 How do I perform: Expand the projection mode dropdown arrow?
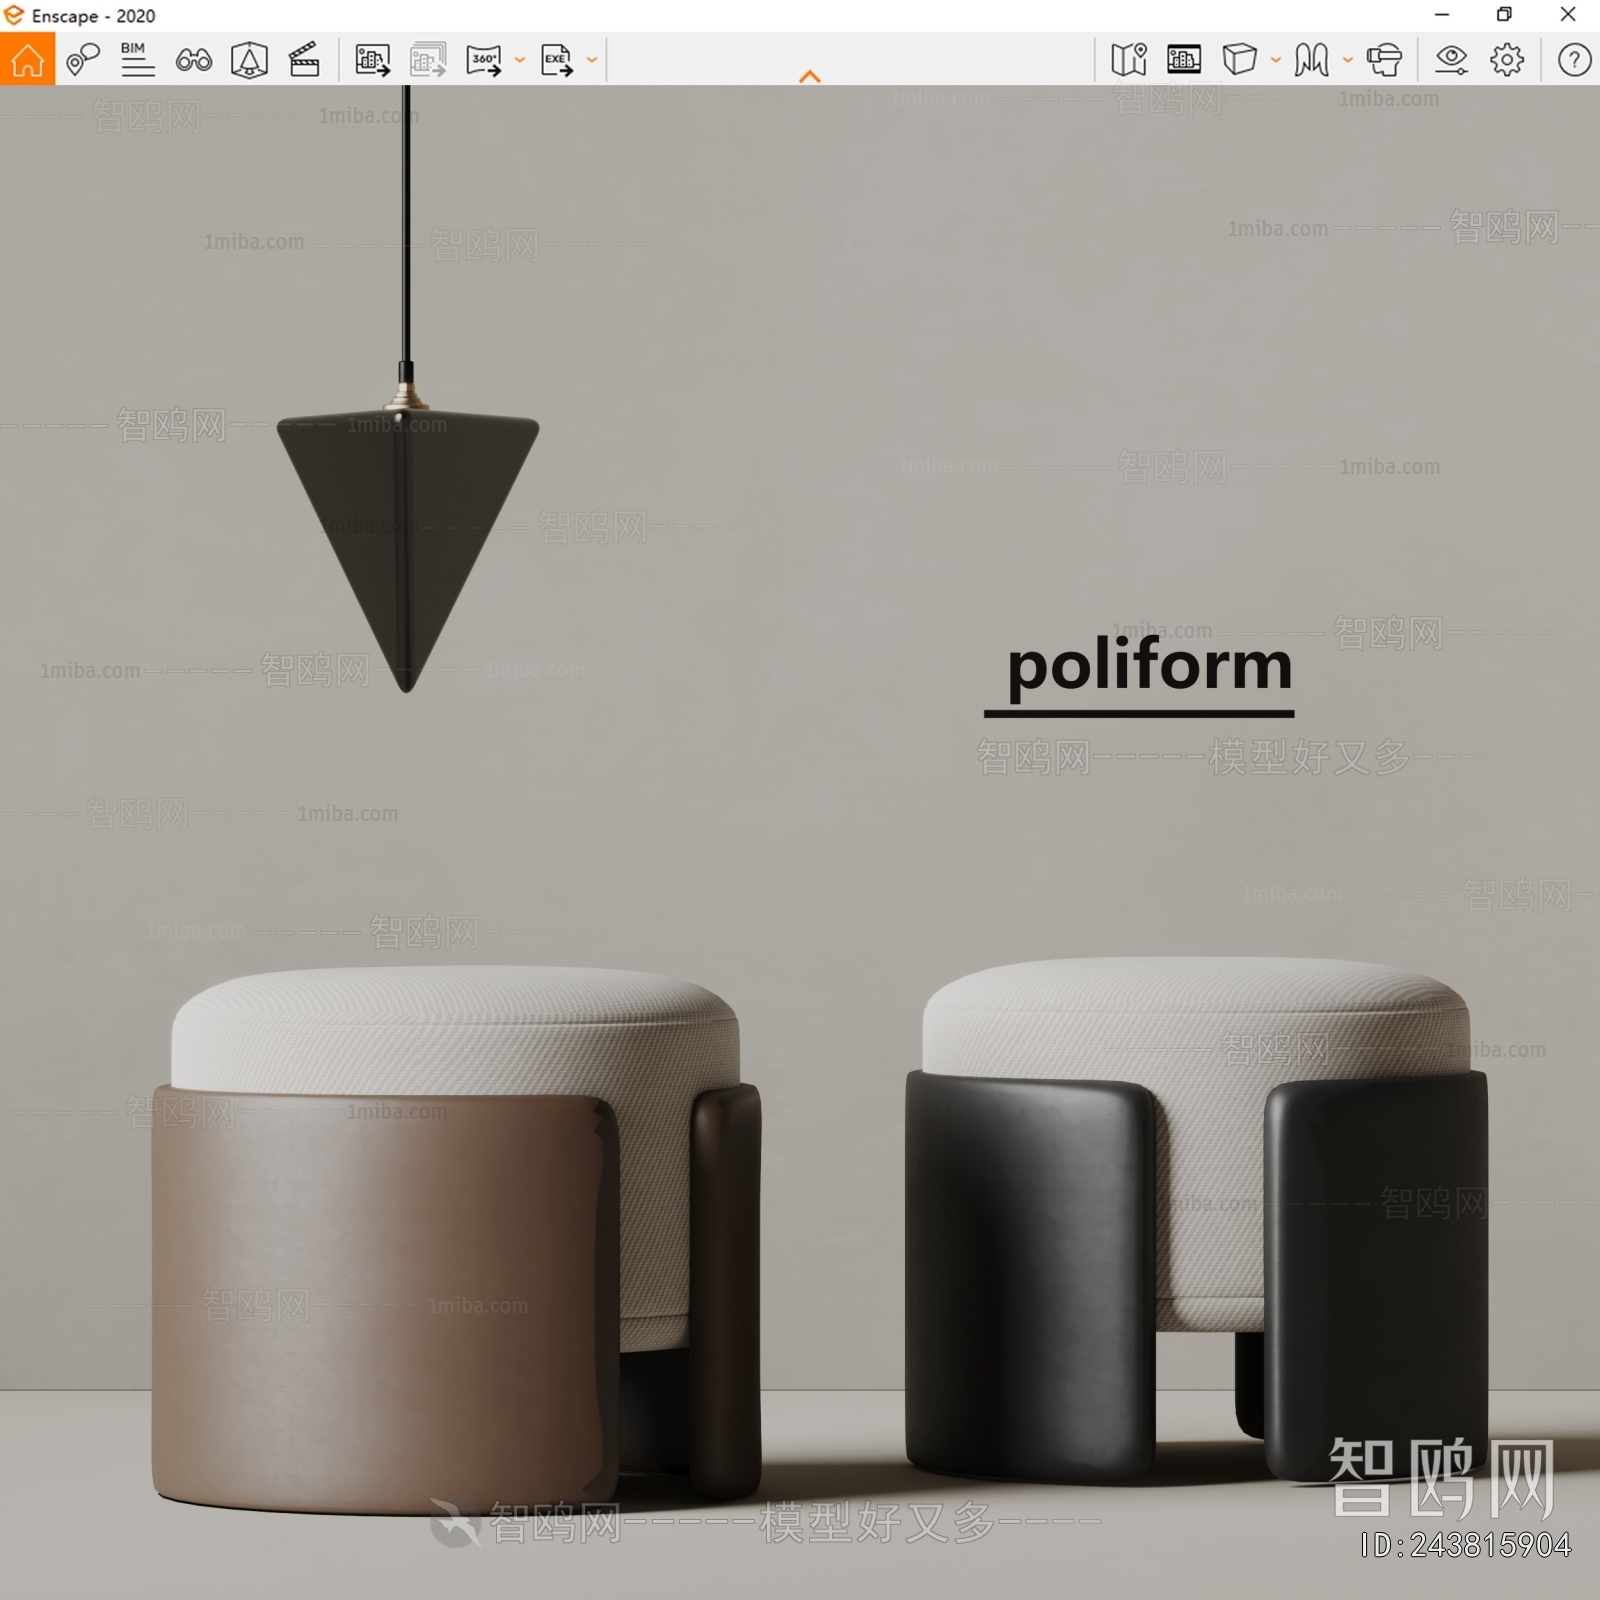click(x=1276, y=60)
